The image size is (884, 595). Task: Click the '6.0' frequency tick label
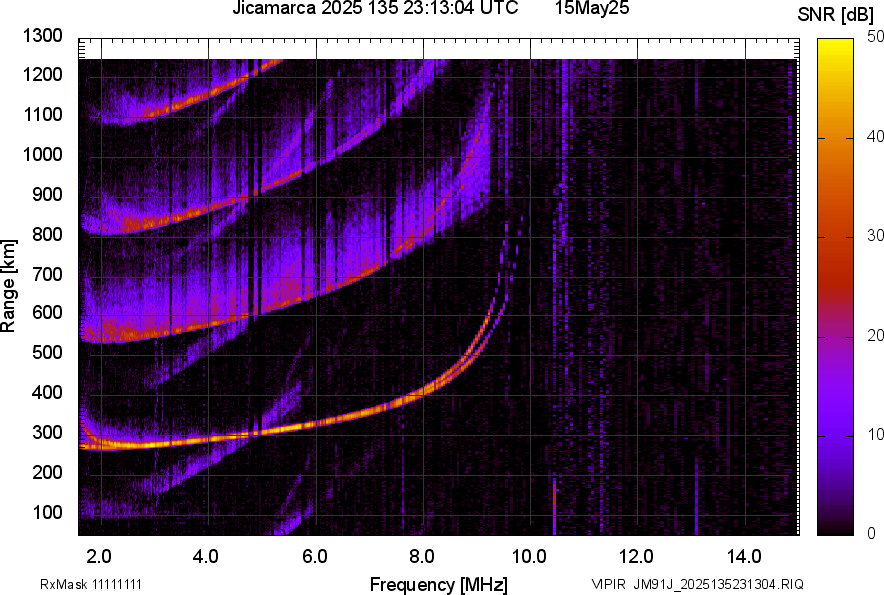coord(315,557)
